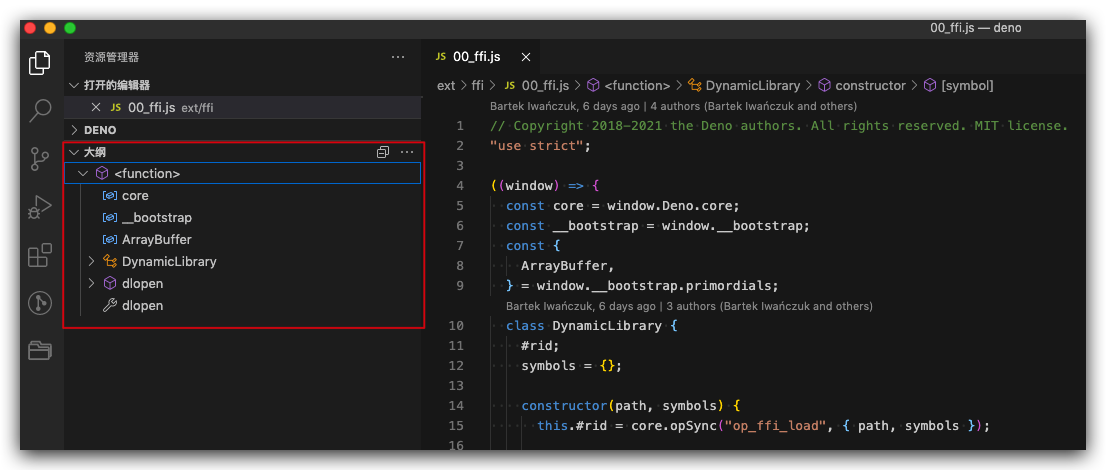Click '#rid;' on line 11
The height and width of the screenshot is (470, 1106).
[x=540, y=346]
